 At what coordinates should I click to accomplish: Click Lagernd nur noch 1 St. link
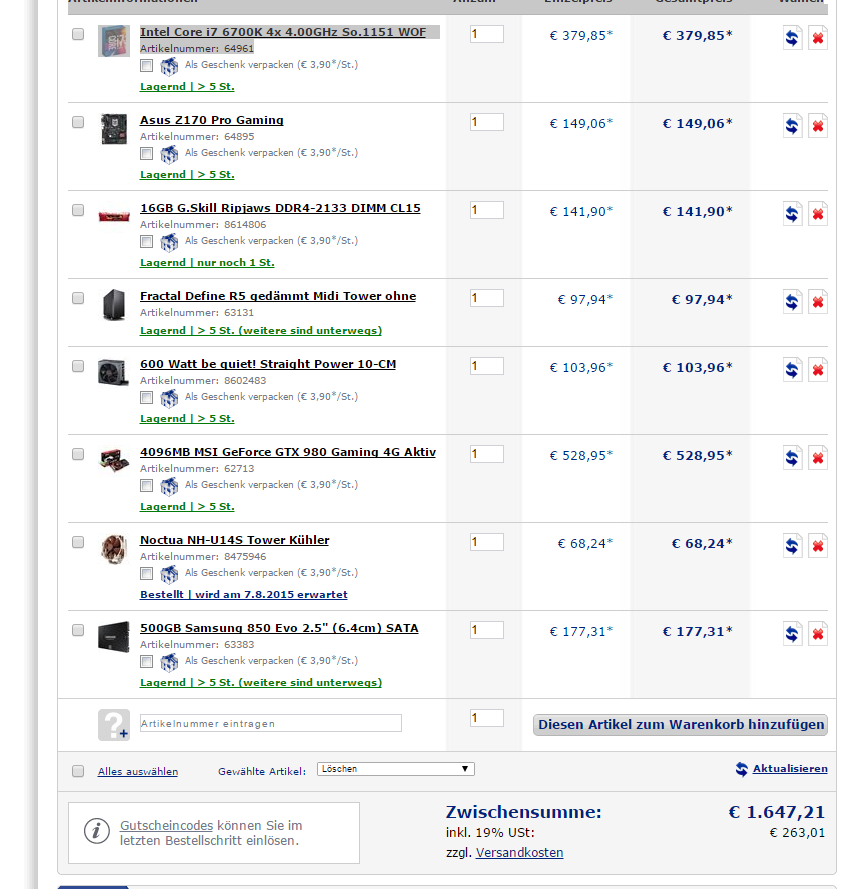click(207, 263)
